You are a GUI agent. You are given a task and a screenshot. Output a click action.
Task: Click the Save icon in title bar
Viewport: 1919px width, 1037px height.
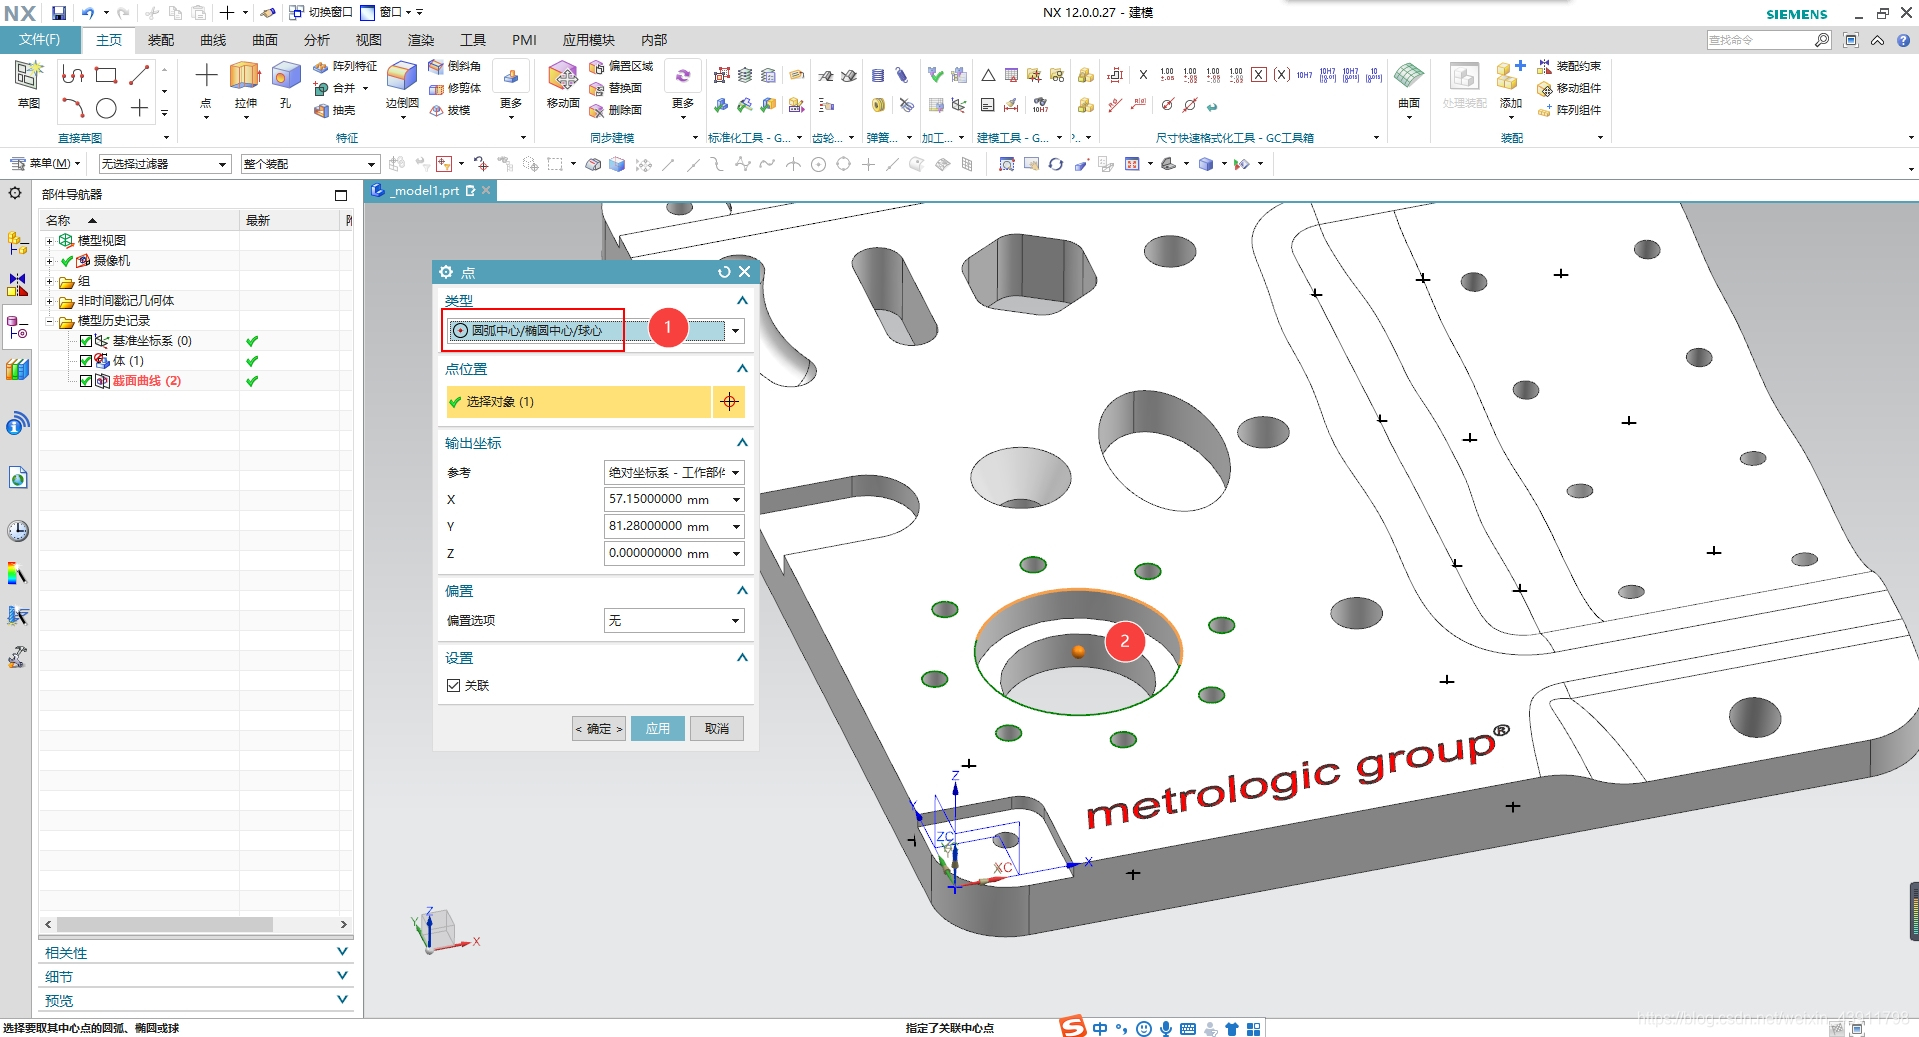59,13
